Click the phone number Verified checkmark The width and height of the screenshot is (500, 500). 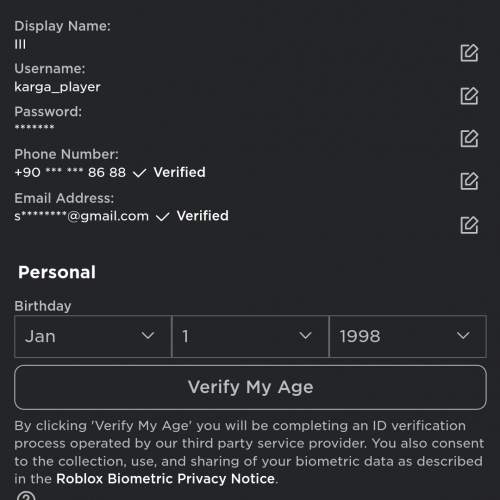(139, 173)
